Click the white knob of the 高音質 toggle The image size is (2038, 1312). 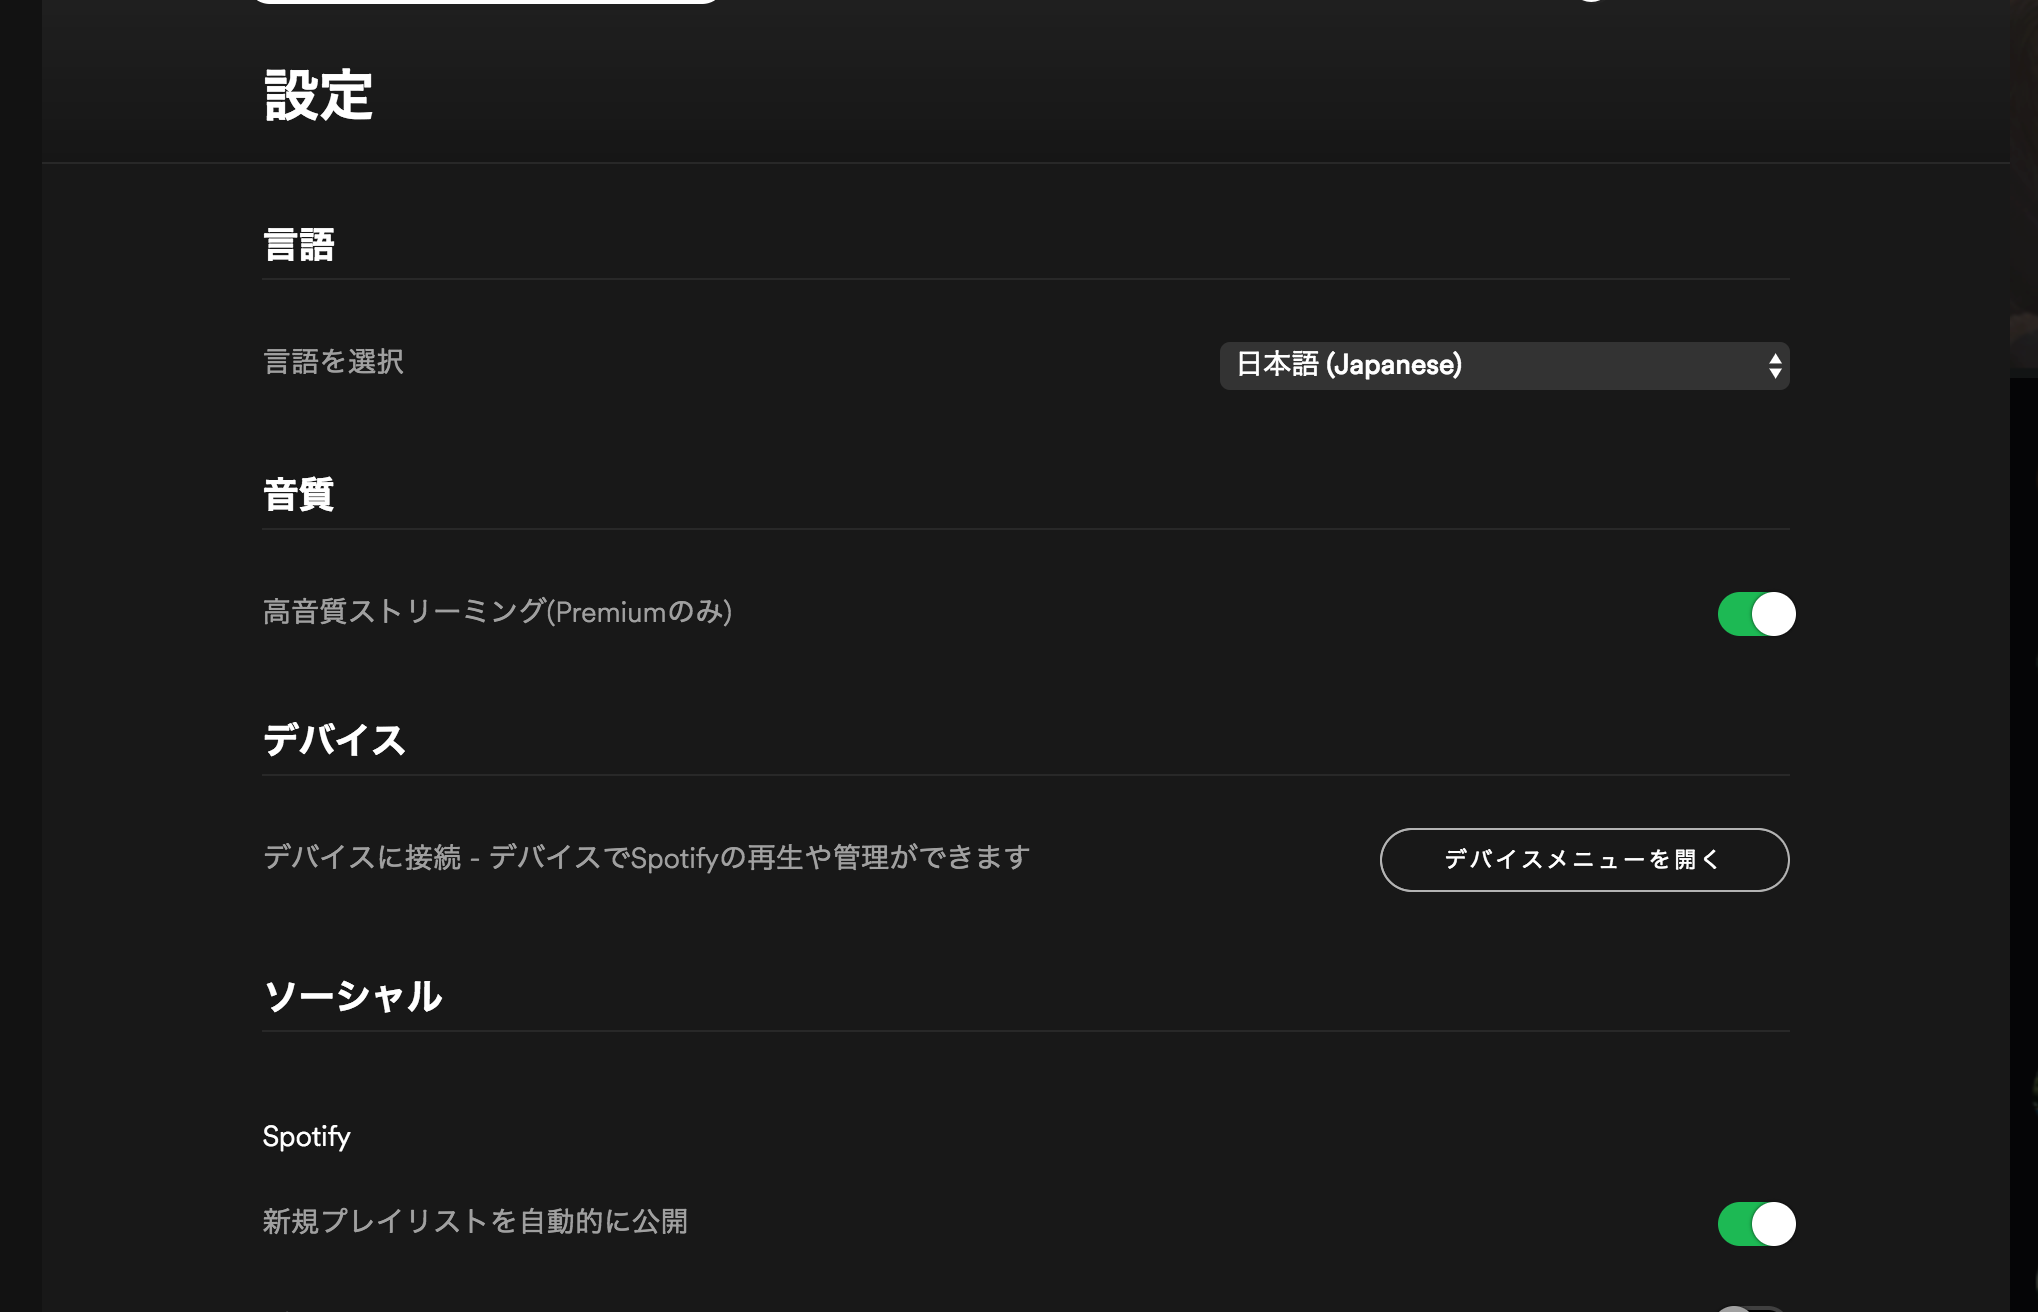click(1774, 614)
